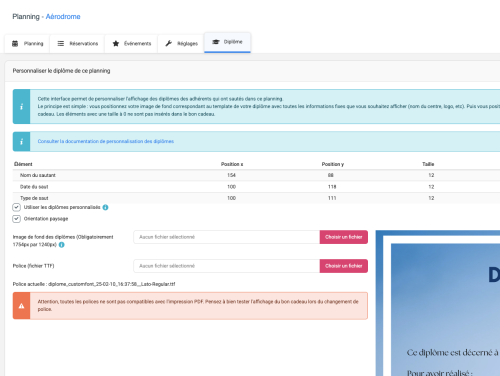Toggle 'Utiliser les diplômes personnalisés' checkbox
The height and width of the screenshot is (376, 500).
16,207
